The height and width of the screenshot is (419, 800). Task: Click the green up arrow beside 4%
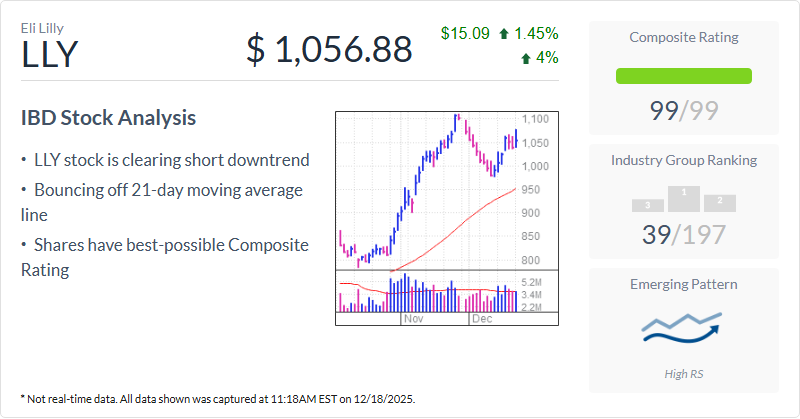click(526, 58)
